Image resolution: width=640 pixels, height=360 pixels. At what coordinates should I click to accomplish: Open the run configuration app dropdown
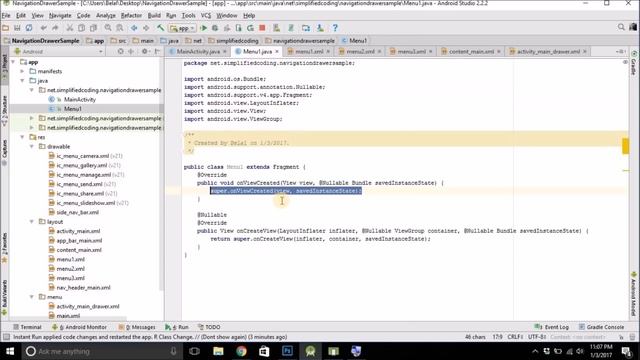[182, 28]
